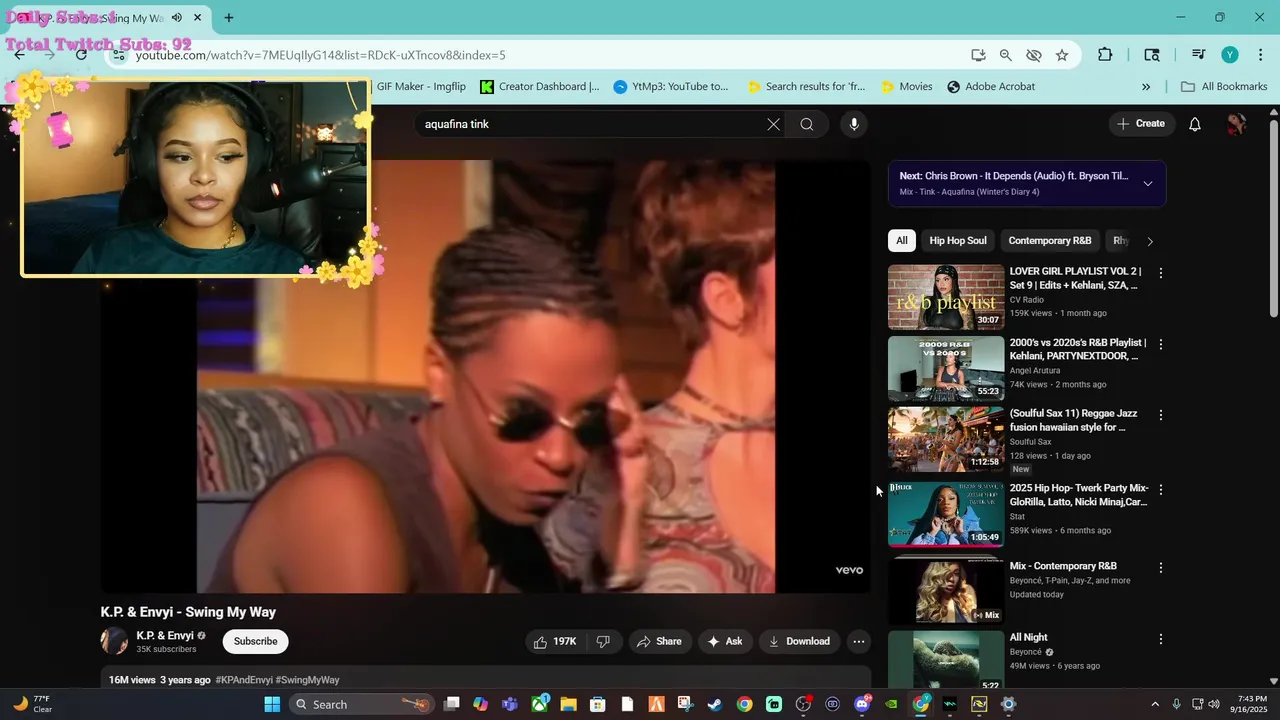Click the #SwingMyWay hashtag
1280x720 pixels.
pos(307,680)
